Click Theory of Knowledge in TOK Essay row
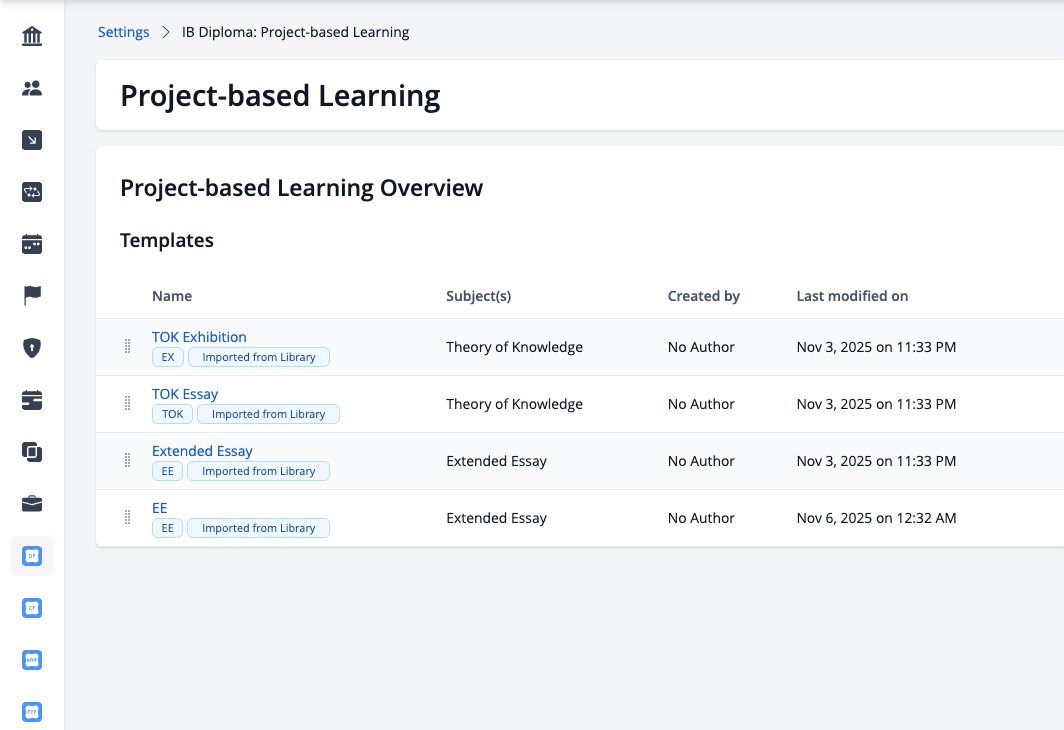This screenshot has height=730, width=1064. [x=514, y=404]
